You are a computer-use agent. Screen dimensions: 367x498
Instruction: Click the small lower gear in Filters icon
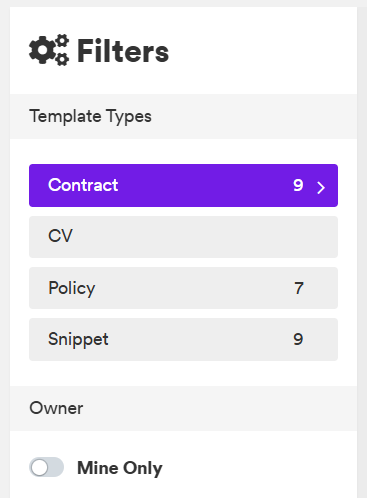[62, 59]
